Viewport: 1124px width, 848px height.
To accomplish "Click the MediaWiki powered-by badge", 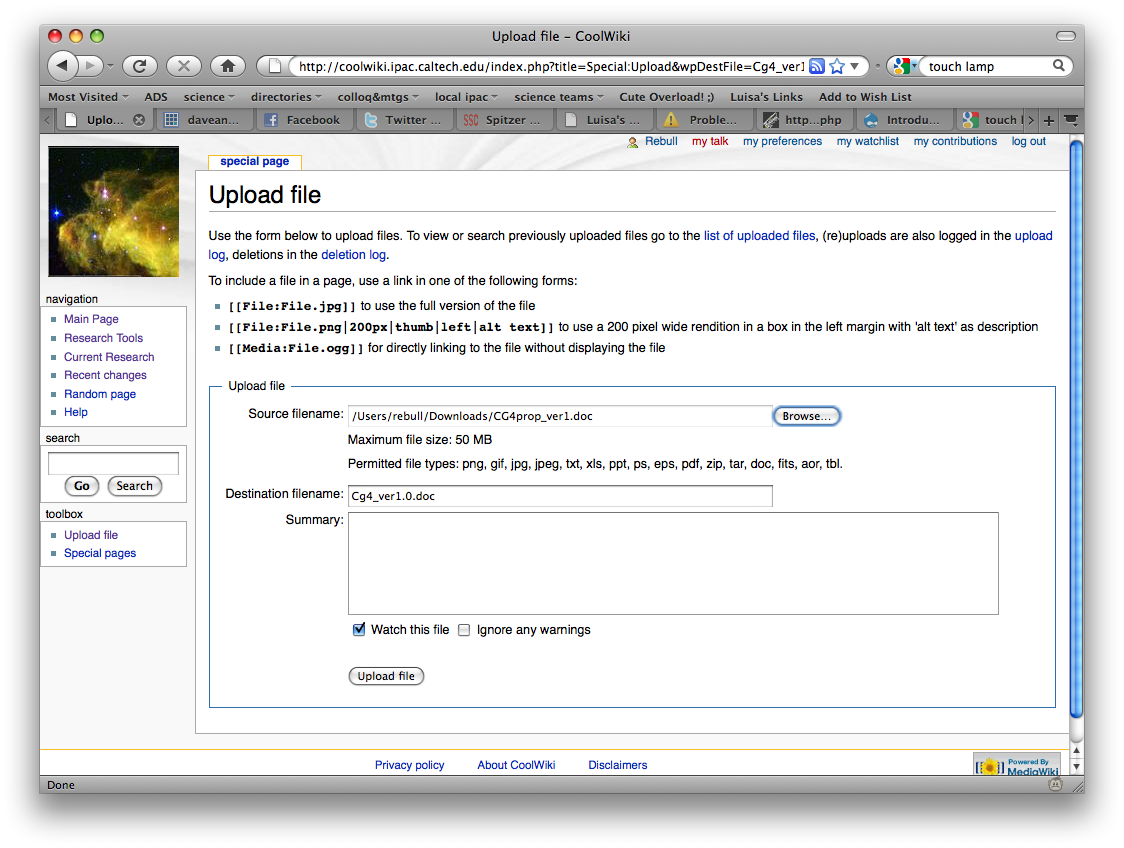I will pos(1016,766).
